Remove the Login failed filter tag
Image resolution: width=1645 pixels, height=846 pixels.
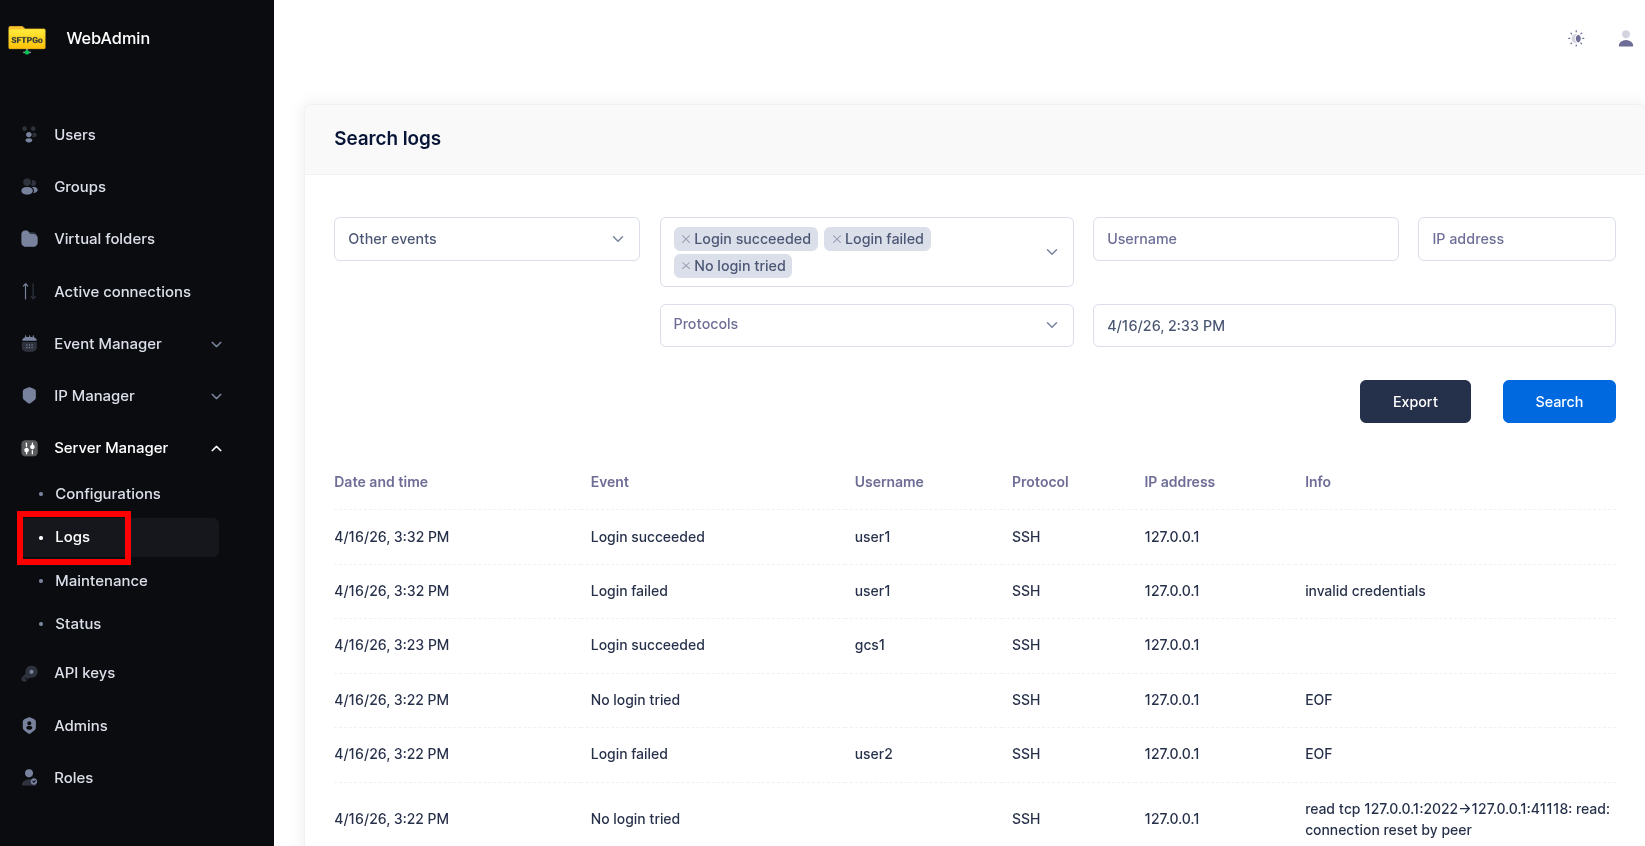pyautogui.click(x=837, y=239)
